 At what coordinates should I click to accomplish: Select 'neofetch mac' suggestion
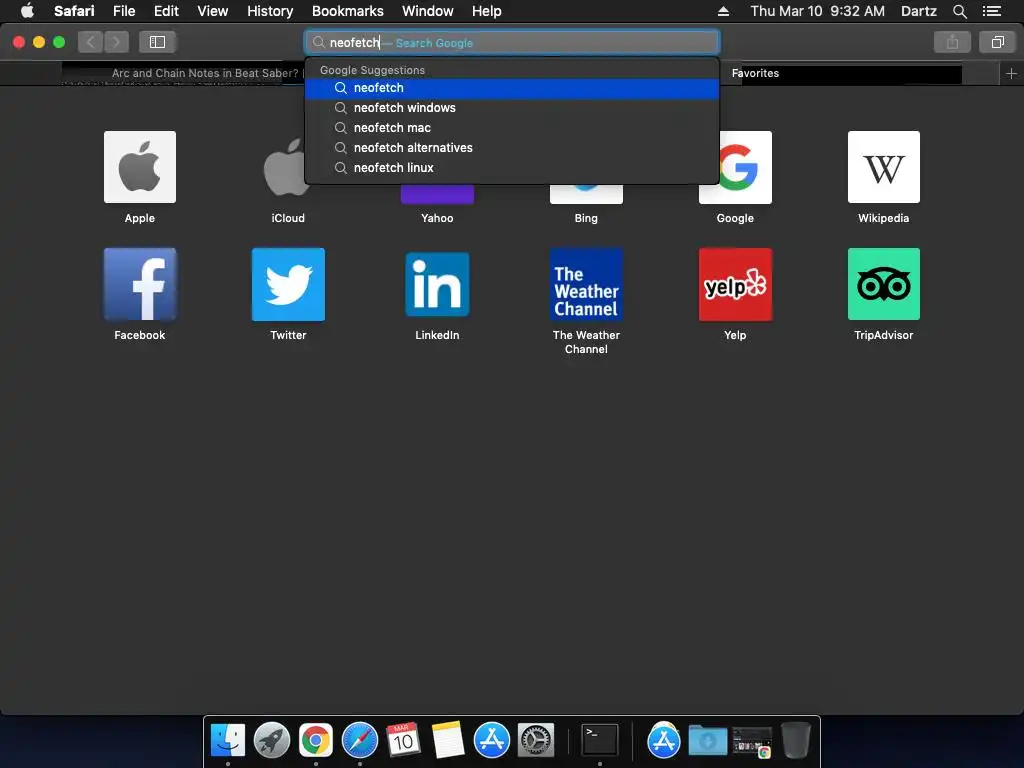coord(512,128)
